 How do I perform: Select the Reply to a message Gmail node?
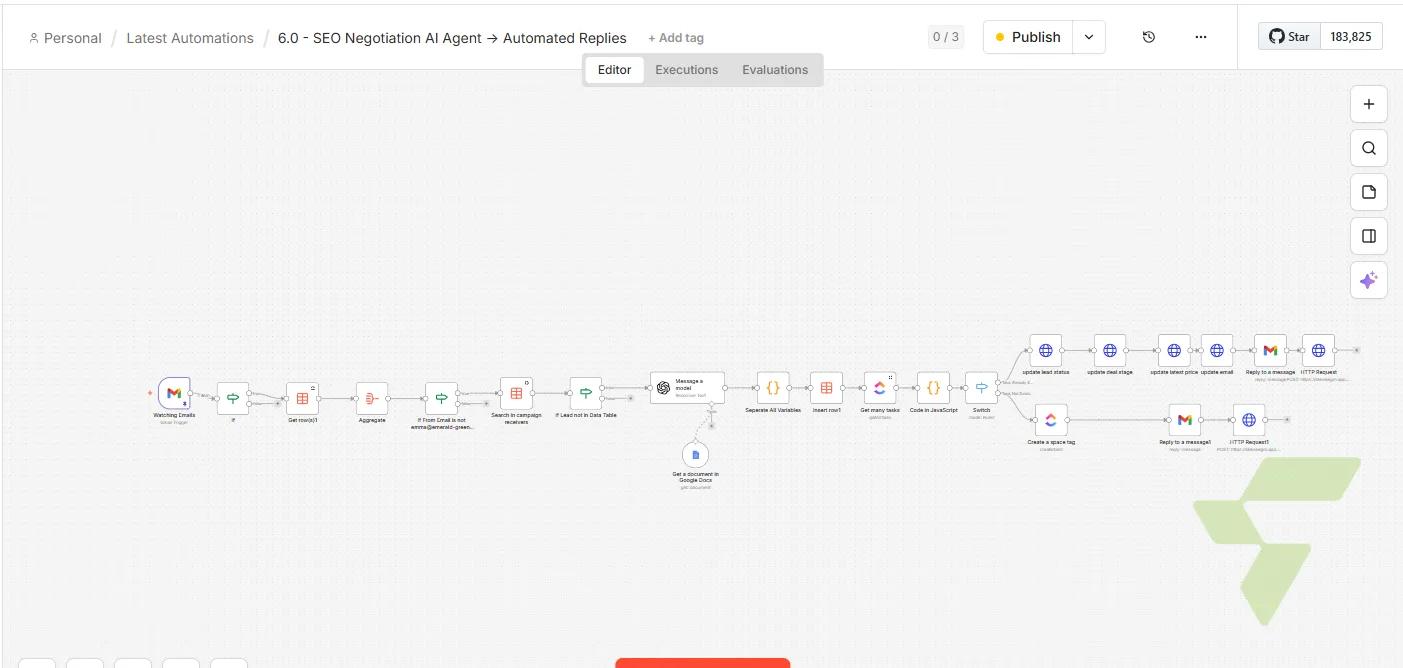1270,350
